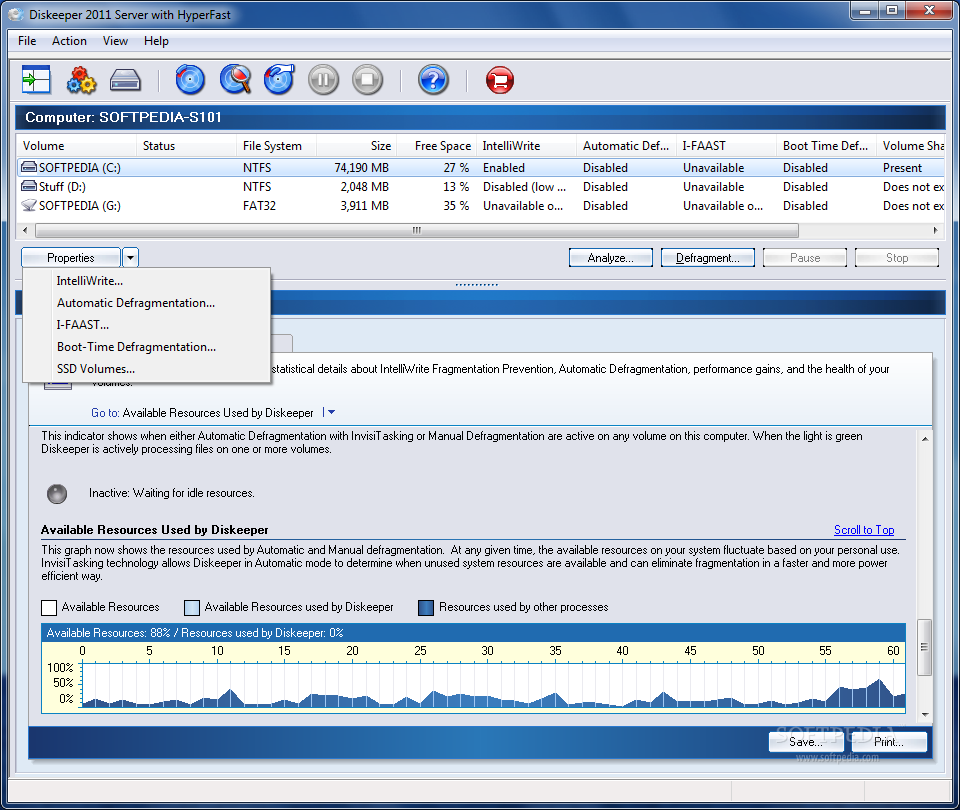Open the View menu

click(x=115, y=41)
